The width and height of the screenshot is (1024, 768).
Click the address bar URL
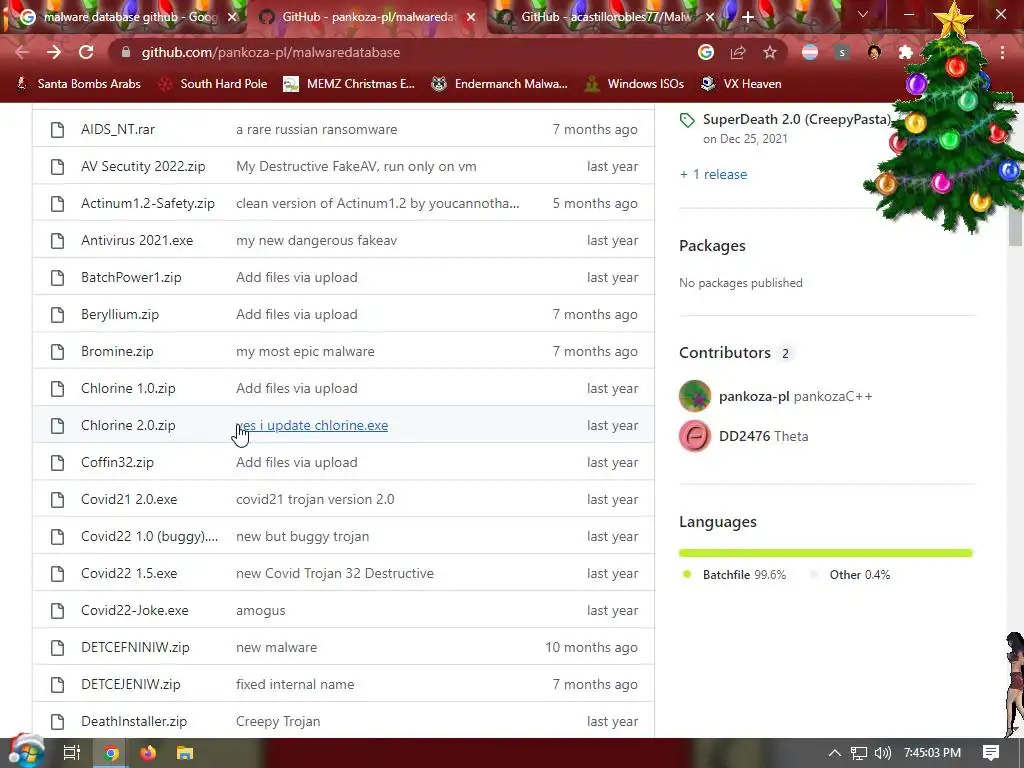coord(270,52)
